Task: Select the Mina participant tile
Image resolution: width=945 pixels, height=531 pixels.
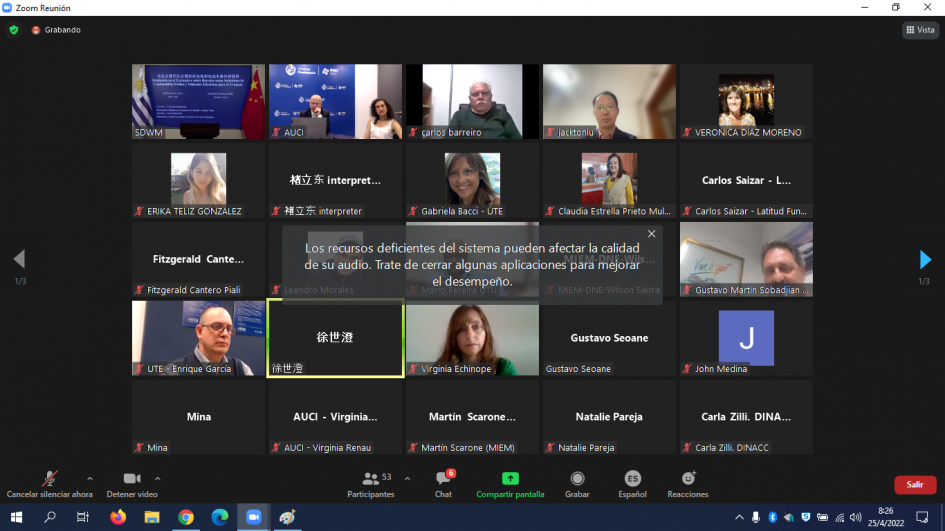Action: [x=198, y=417]
